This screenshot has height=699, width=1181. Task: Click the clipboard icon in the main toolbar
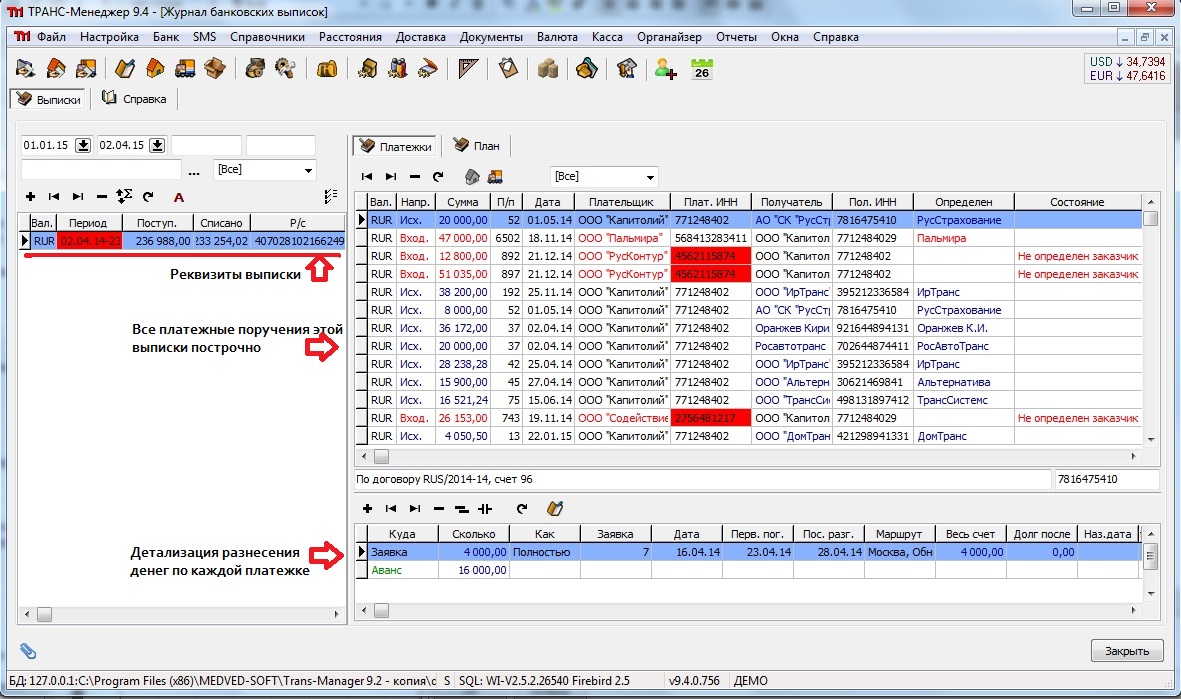click(508, 69)
